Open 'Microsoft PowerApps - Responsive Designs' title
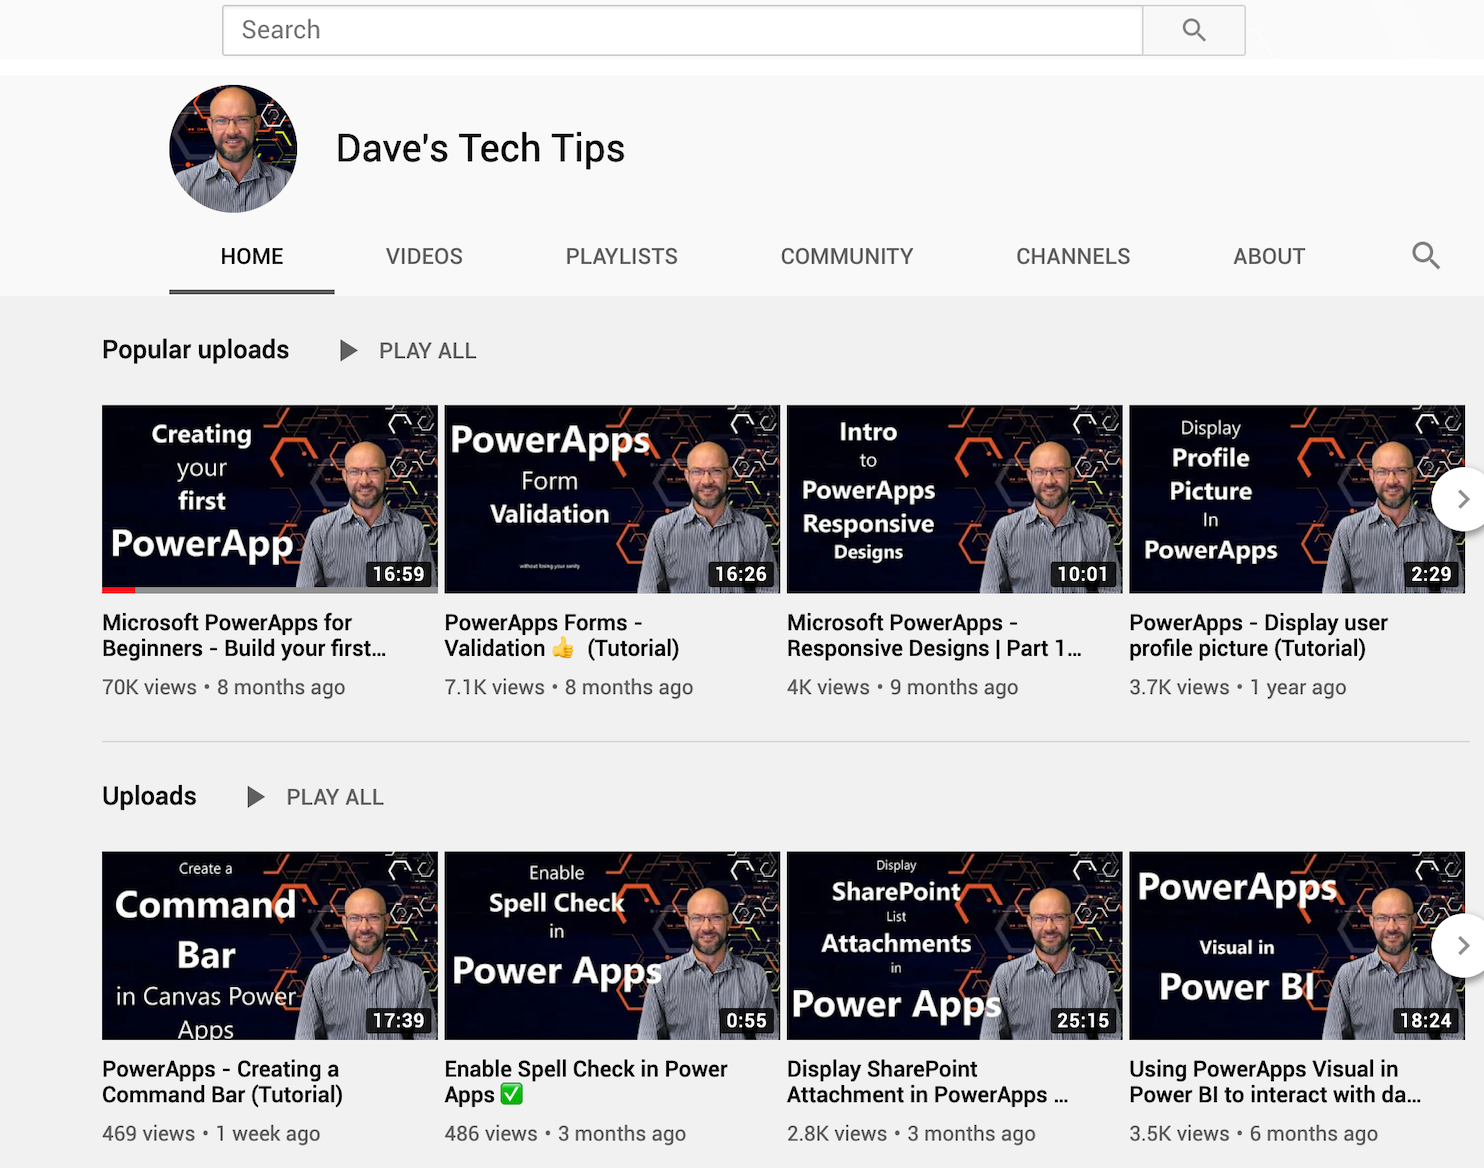The width and height of the screenshot is (1484, 1168). (x=934, y=635)
